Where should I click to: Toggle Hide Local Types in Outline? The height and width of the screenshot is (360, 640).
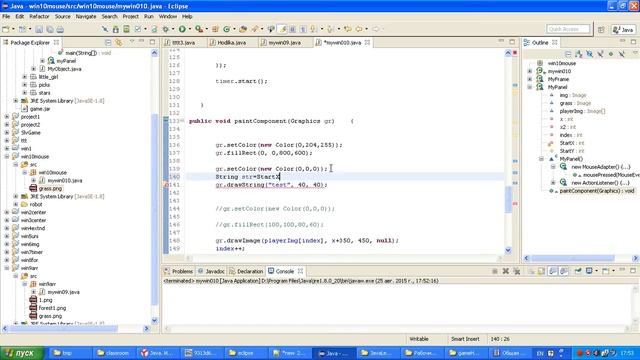622,54
